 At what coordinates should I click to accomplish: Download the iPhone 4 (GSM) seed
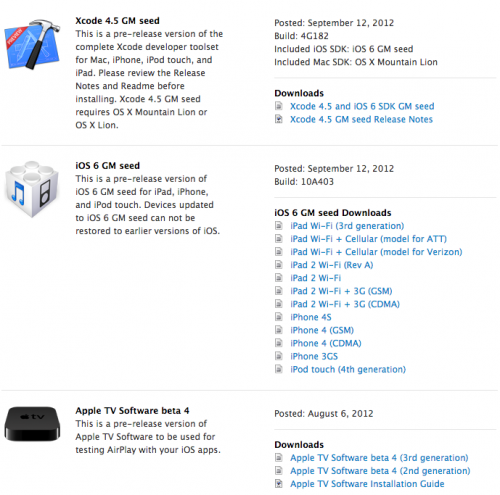[x=322, y=330]
